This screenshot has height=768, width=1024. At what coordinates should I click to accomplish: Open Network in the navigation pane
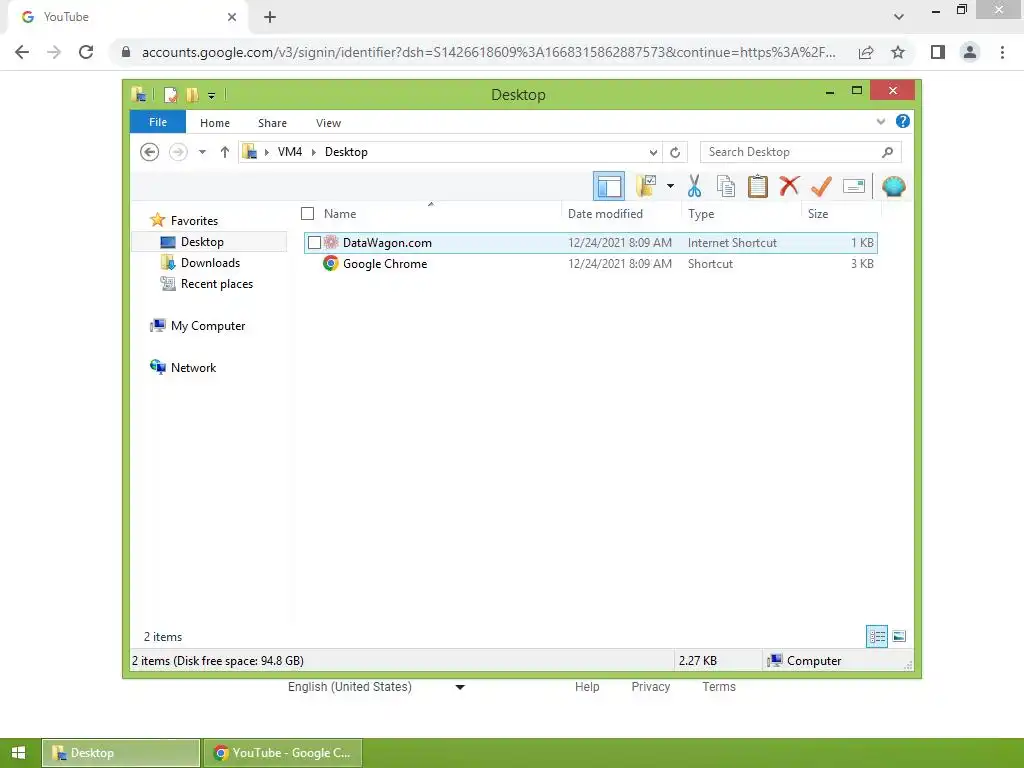pyautogui.click(x=193, y=367)
